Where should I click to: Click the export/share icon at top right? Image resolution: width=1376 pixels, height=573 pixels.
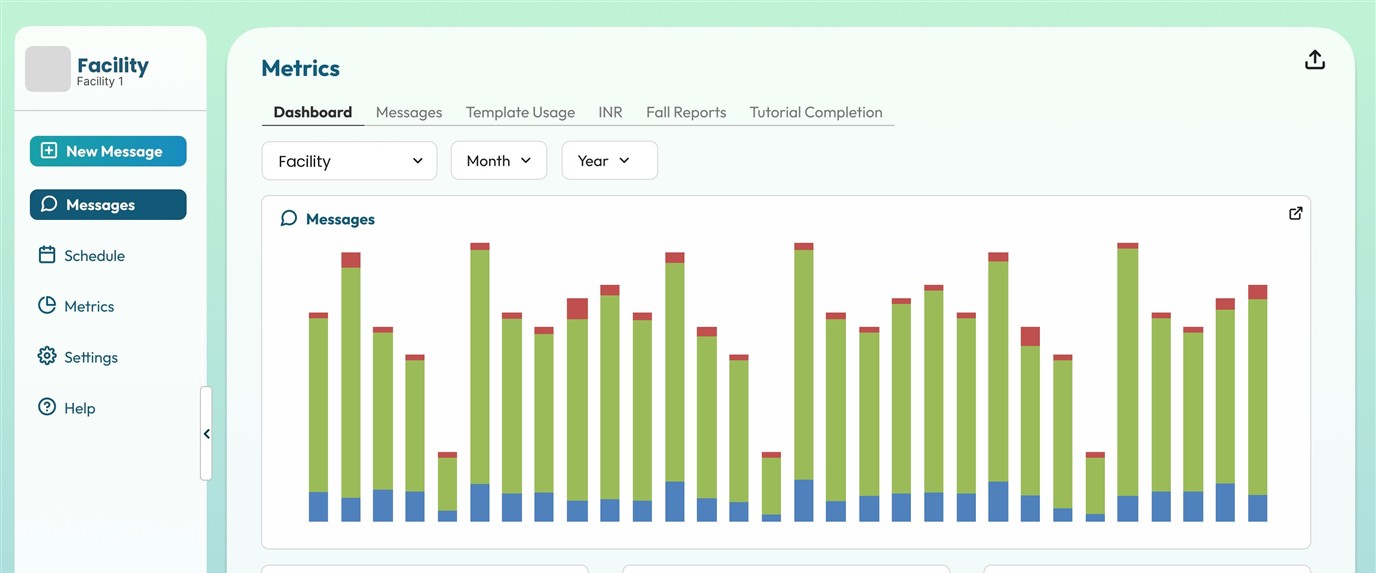point(1315,60)
